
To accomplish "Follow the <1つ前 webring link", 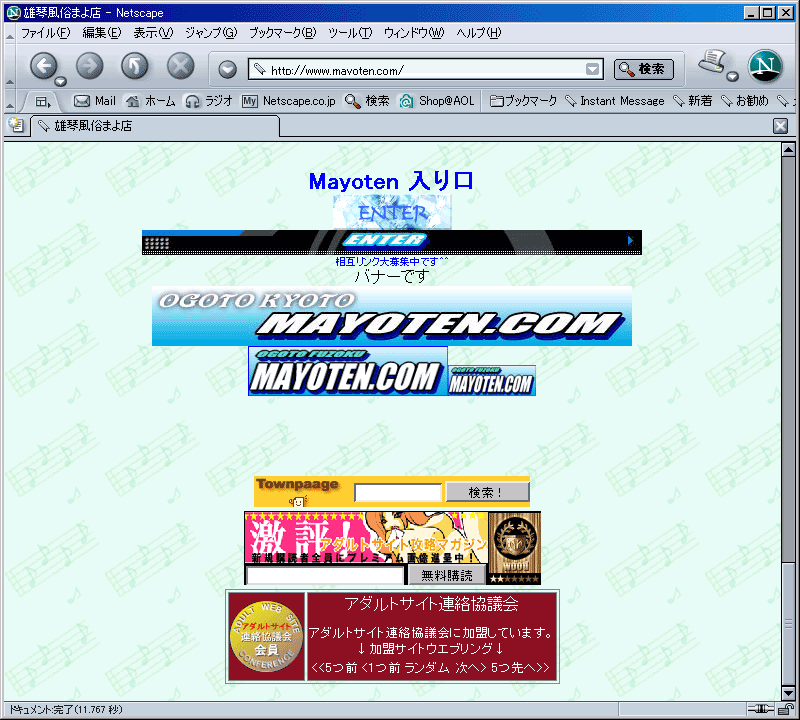I will tap(381, 667).
